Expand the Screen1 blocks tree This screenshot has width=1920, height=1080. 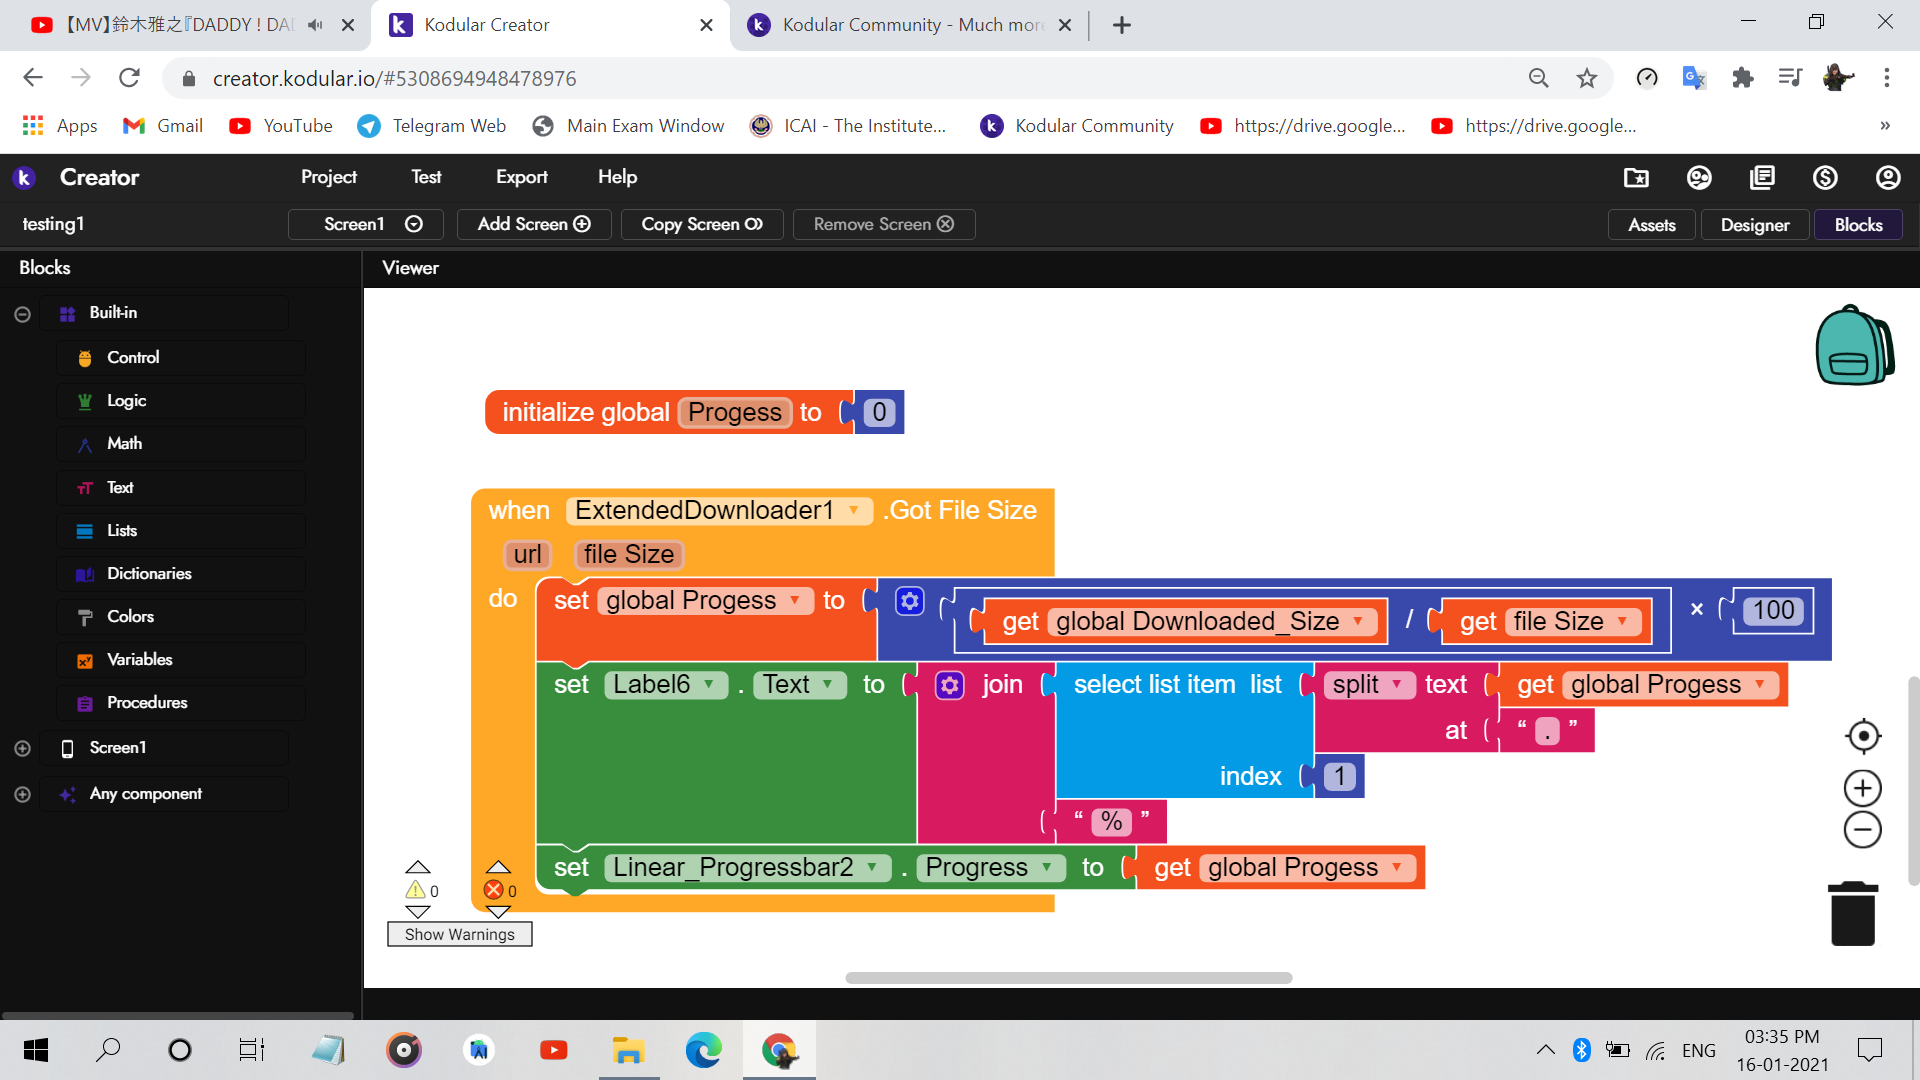(22, 748)
